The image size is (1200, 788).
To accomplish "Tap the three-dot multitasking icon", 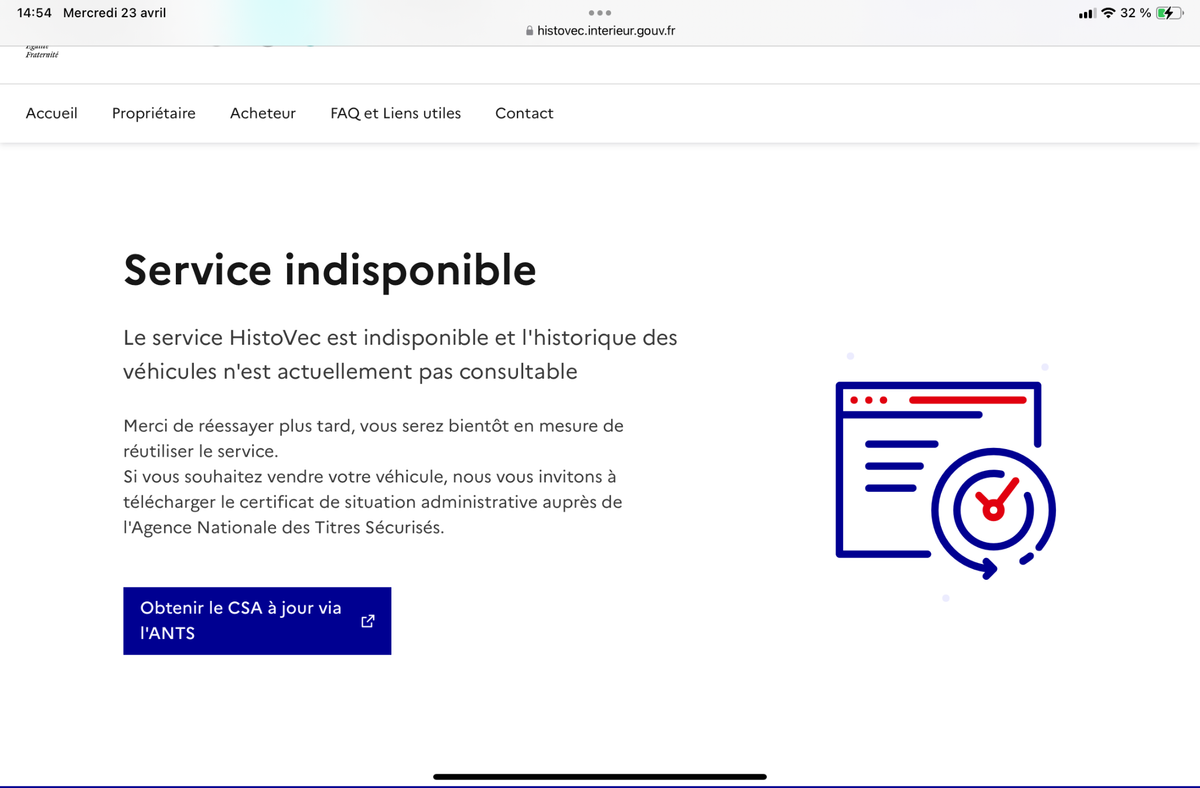I will (x=600, y=13).
